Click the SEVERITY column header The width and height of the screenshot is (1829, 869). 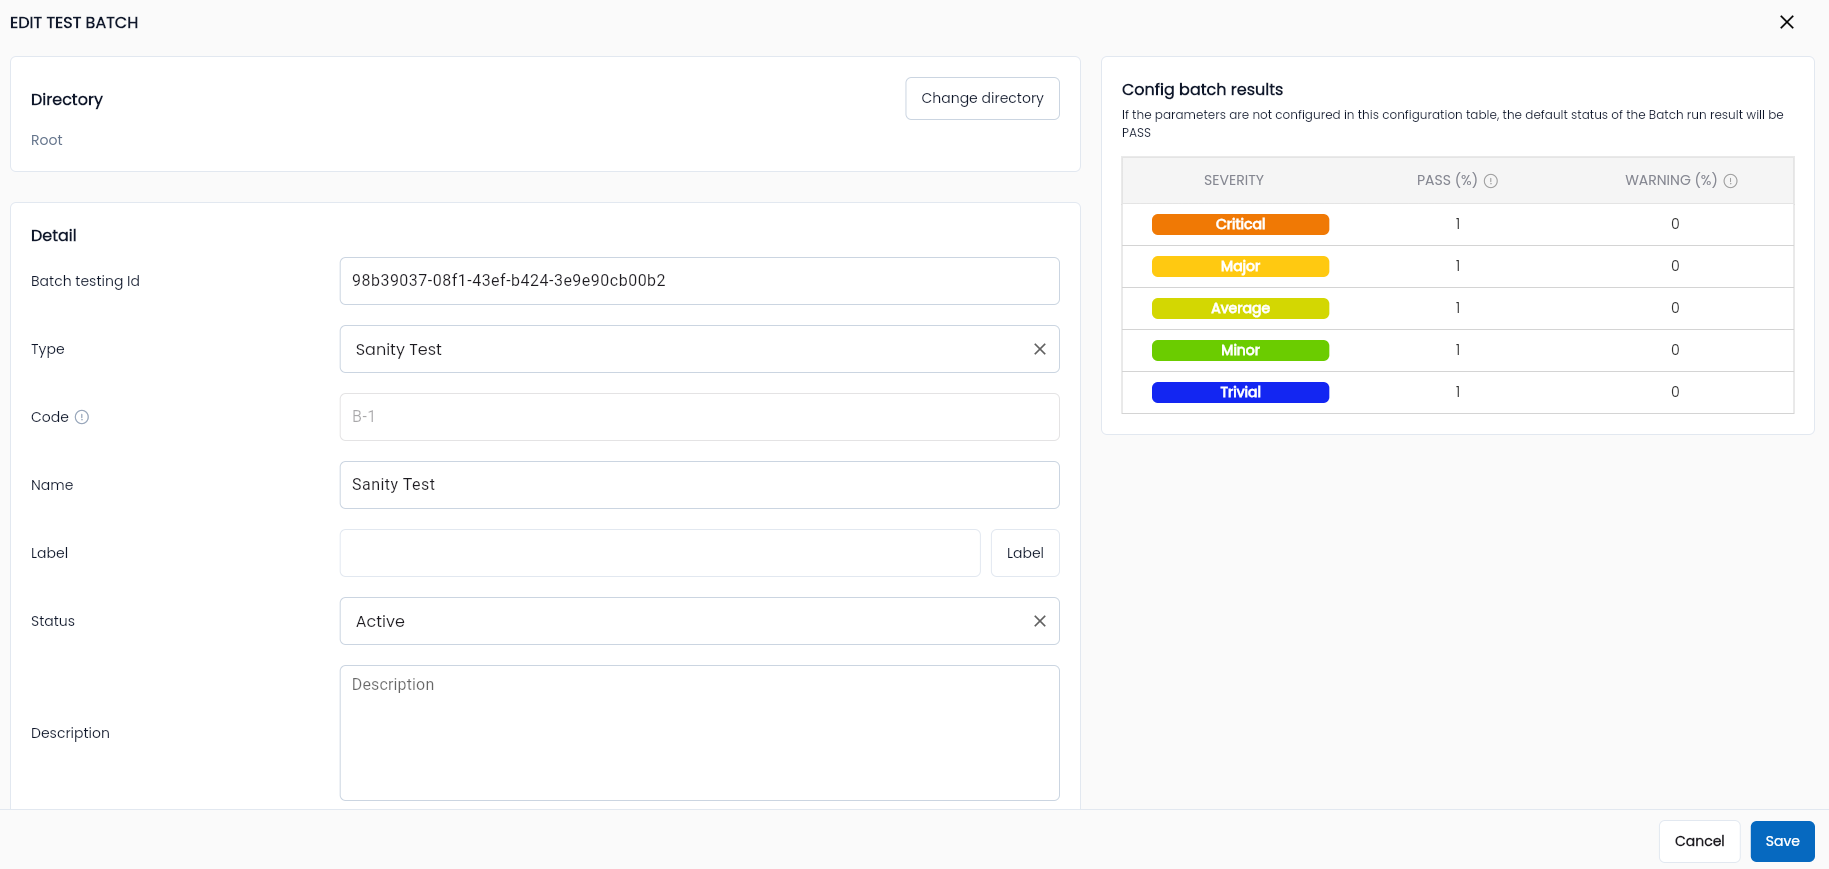pos(1234,180)
